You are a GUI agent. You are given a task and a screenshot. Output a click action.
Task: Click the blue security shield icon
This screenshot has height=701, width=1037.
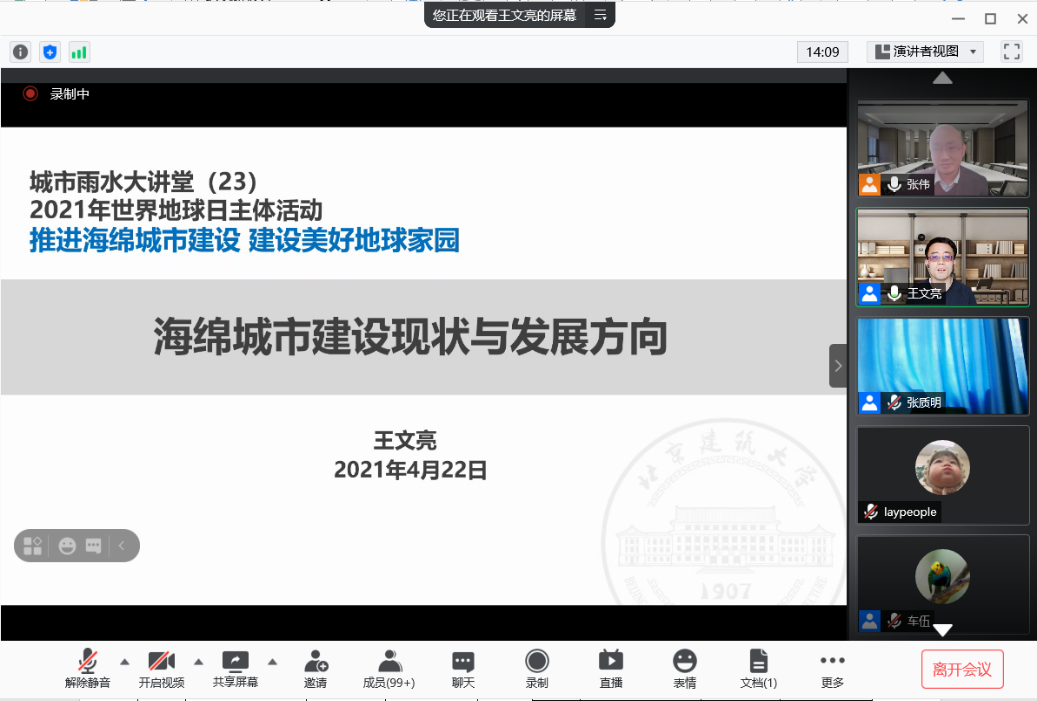49,52
